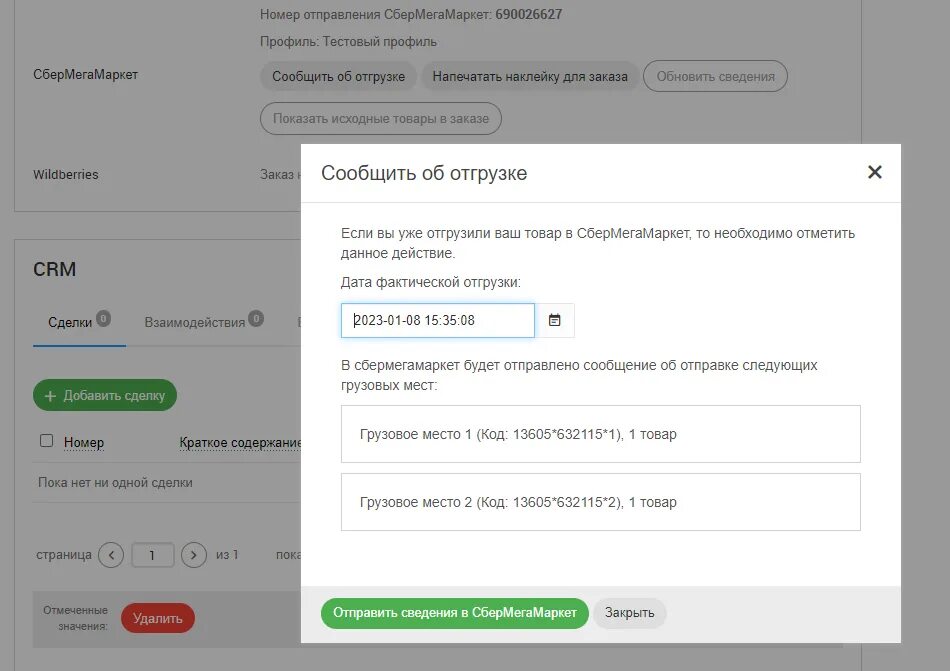Click the CRM section heading

55,269
